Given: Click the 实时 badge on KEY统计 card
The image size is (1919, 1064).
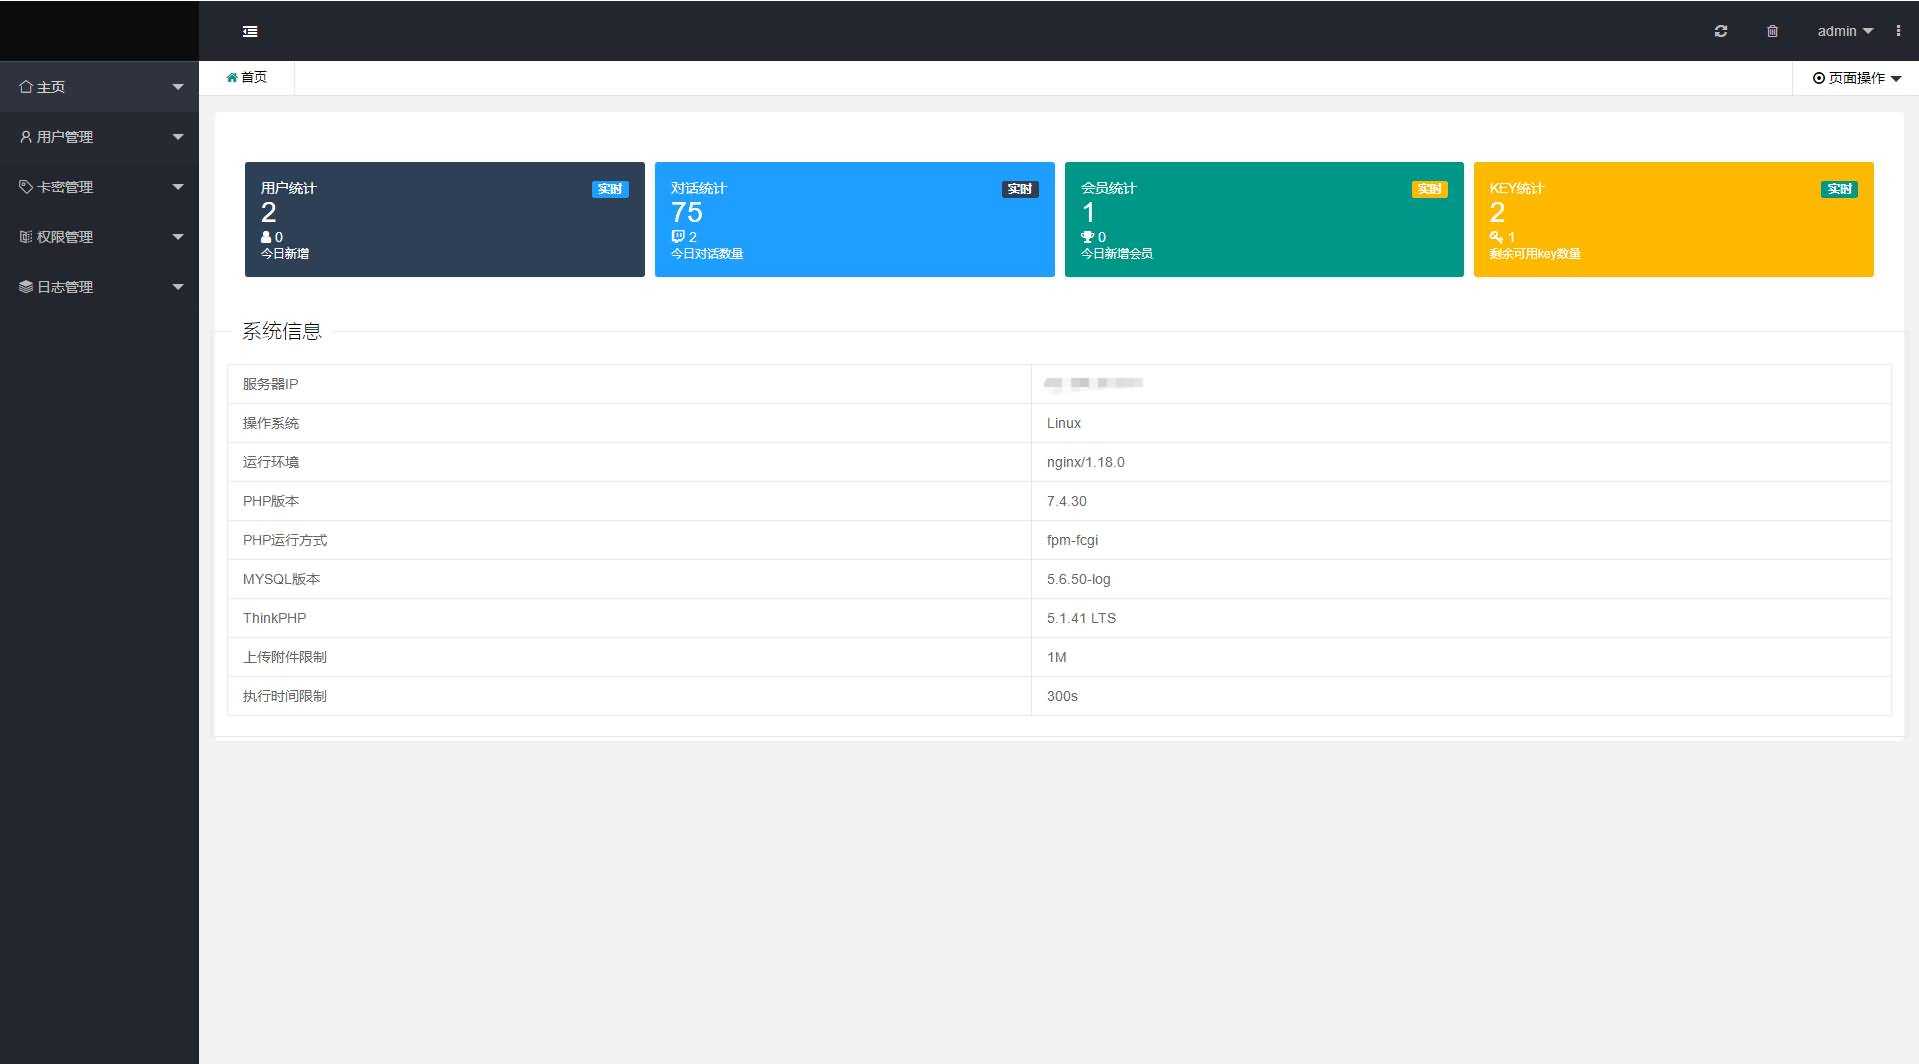Looking at the screenshot, I should pos(1839,189).
